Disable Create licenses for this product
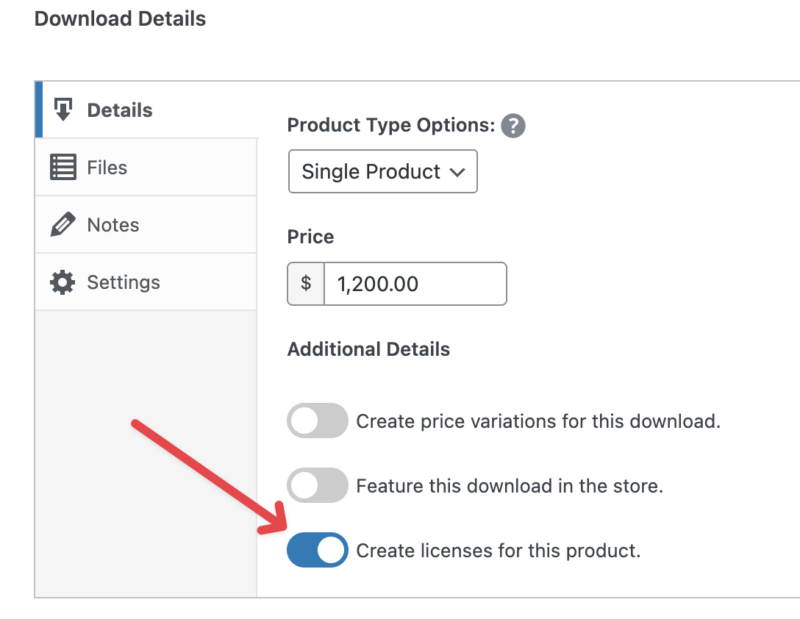 pos(317,550)
